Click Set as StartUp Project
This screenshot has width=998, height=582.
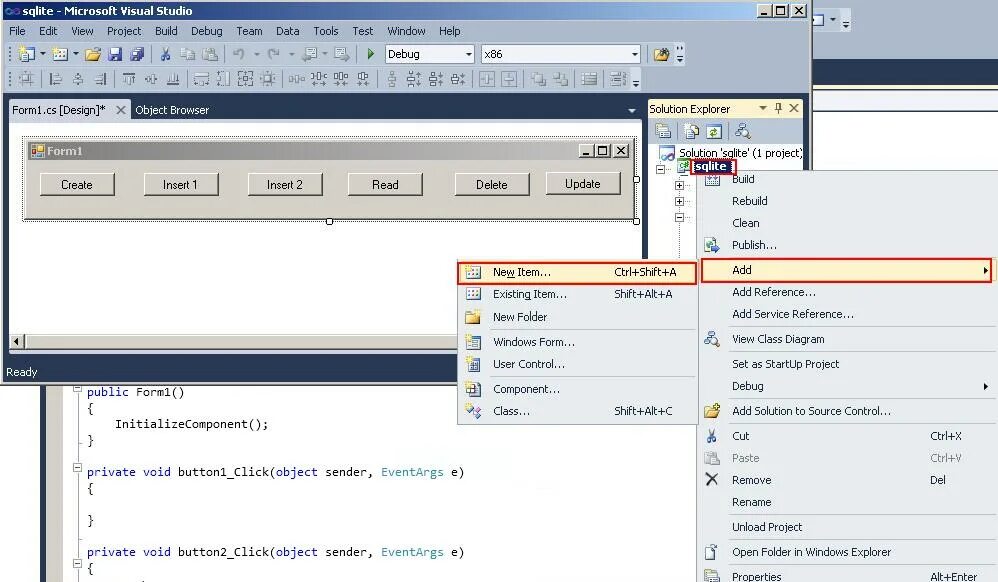(847, 364)
